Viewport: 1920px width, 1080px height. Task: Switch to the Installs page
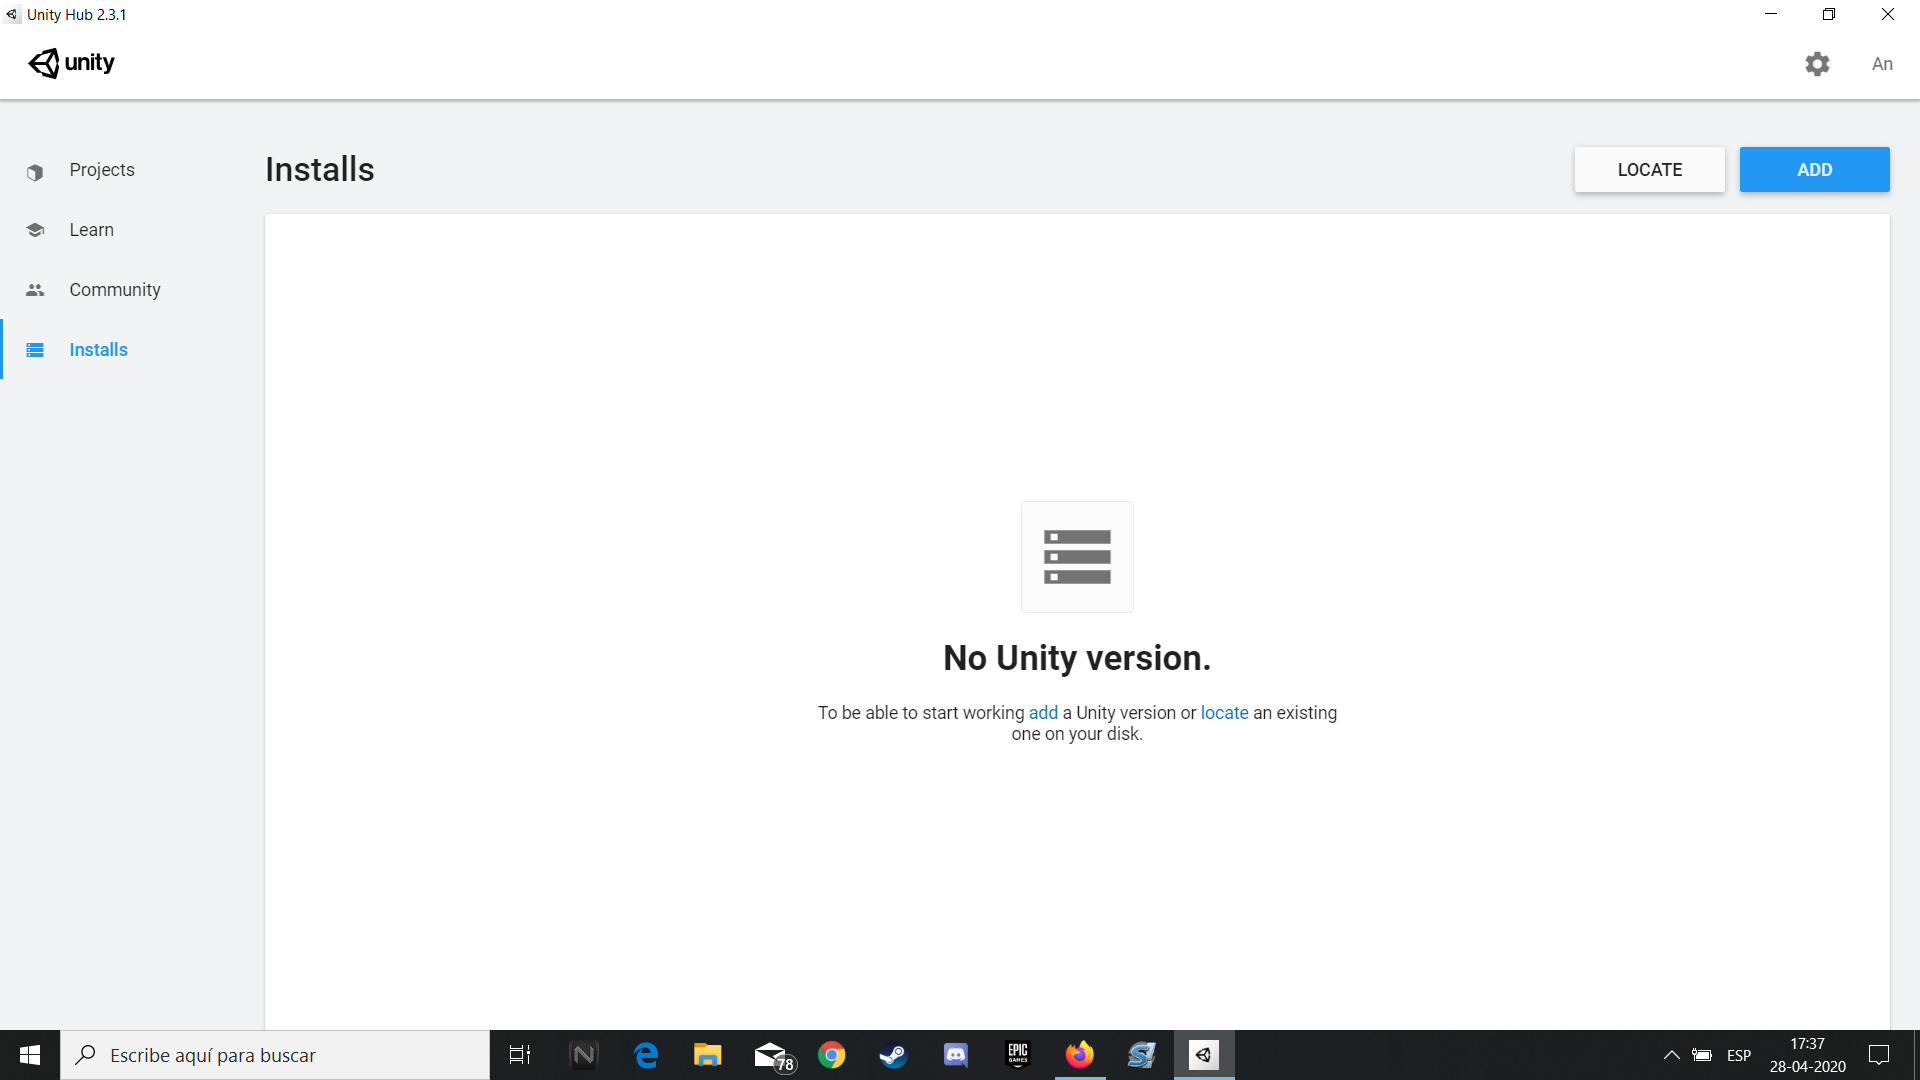coord(98,349)
